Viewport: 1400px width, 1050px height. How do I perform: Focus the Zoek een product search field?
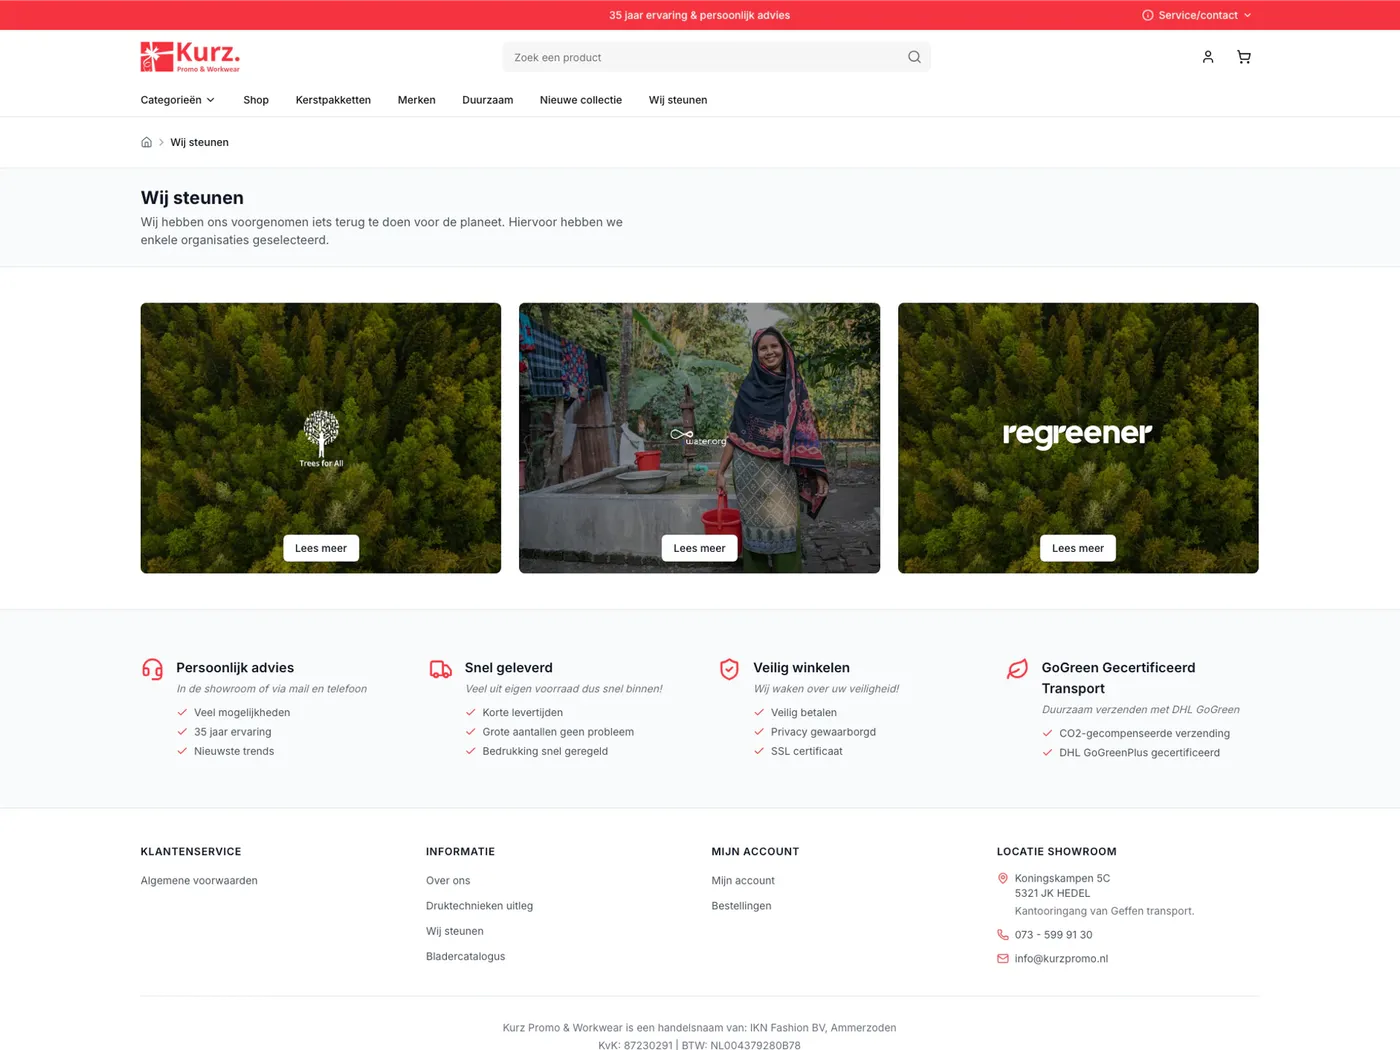[x=716, y=57]
